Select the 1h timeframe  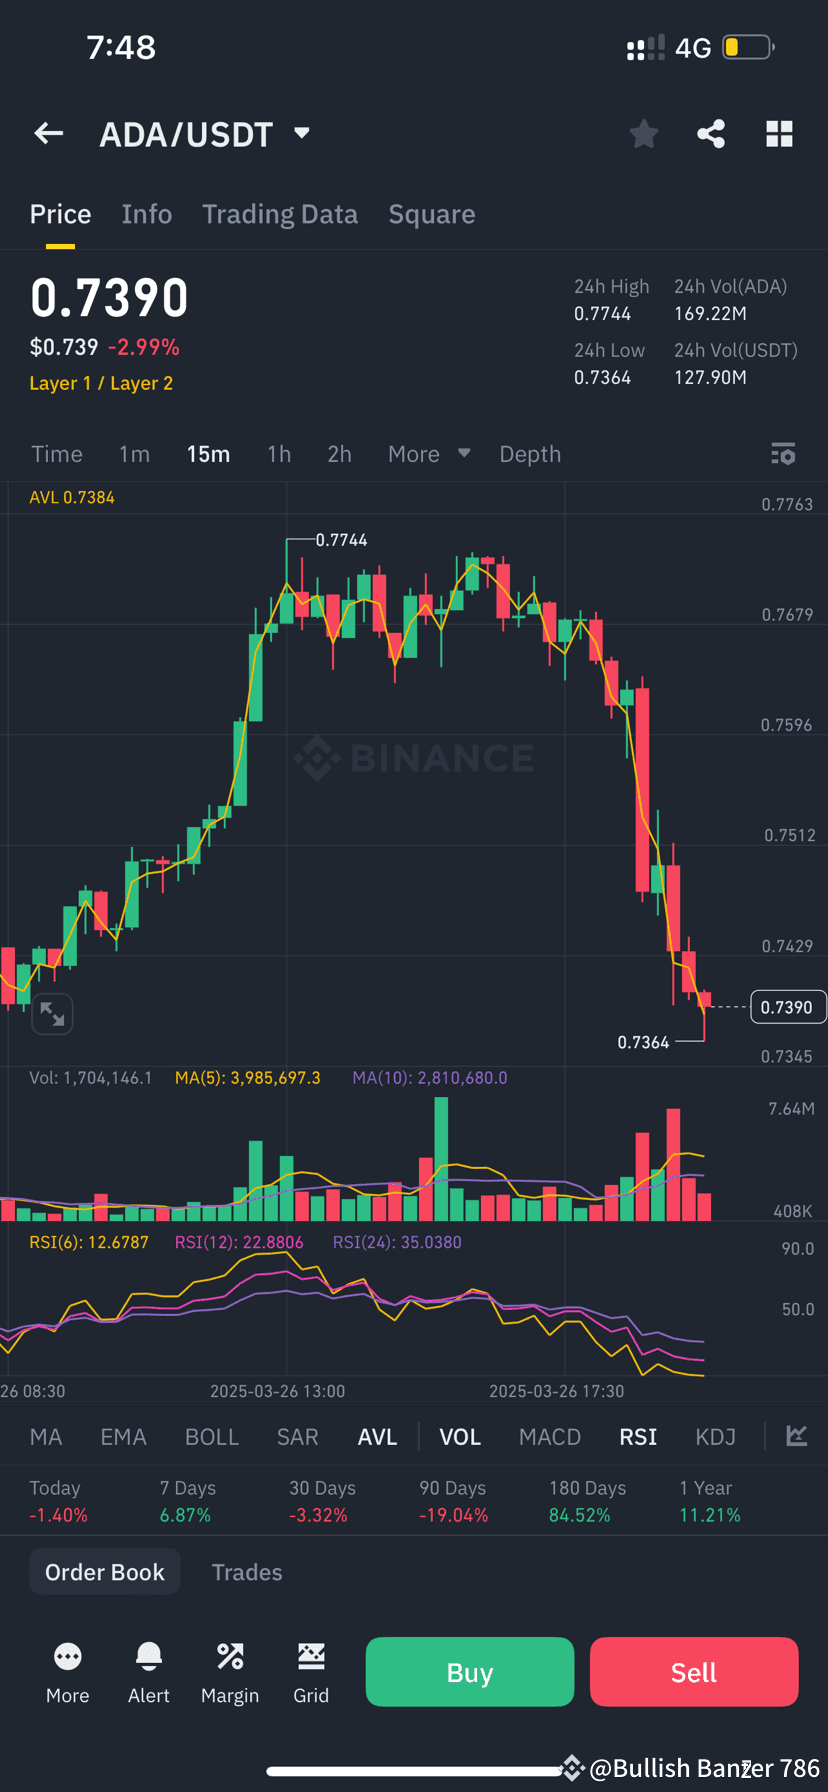279,453
